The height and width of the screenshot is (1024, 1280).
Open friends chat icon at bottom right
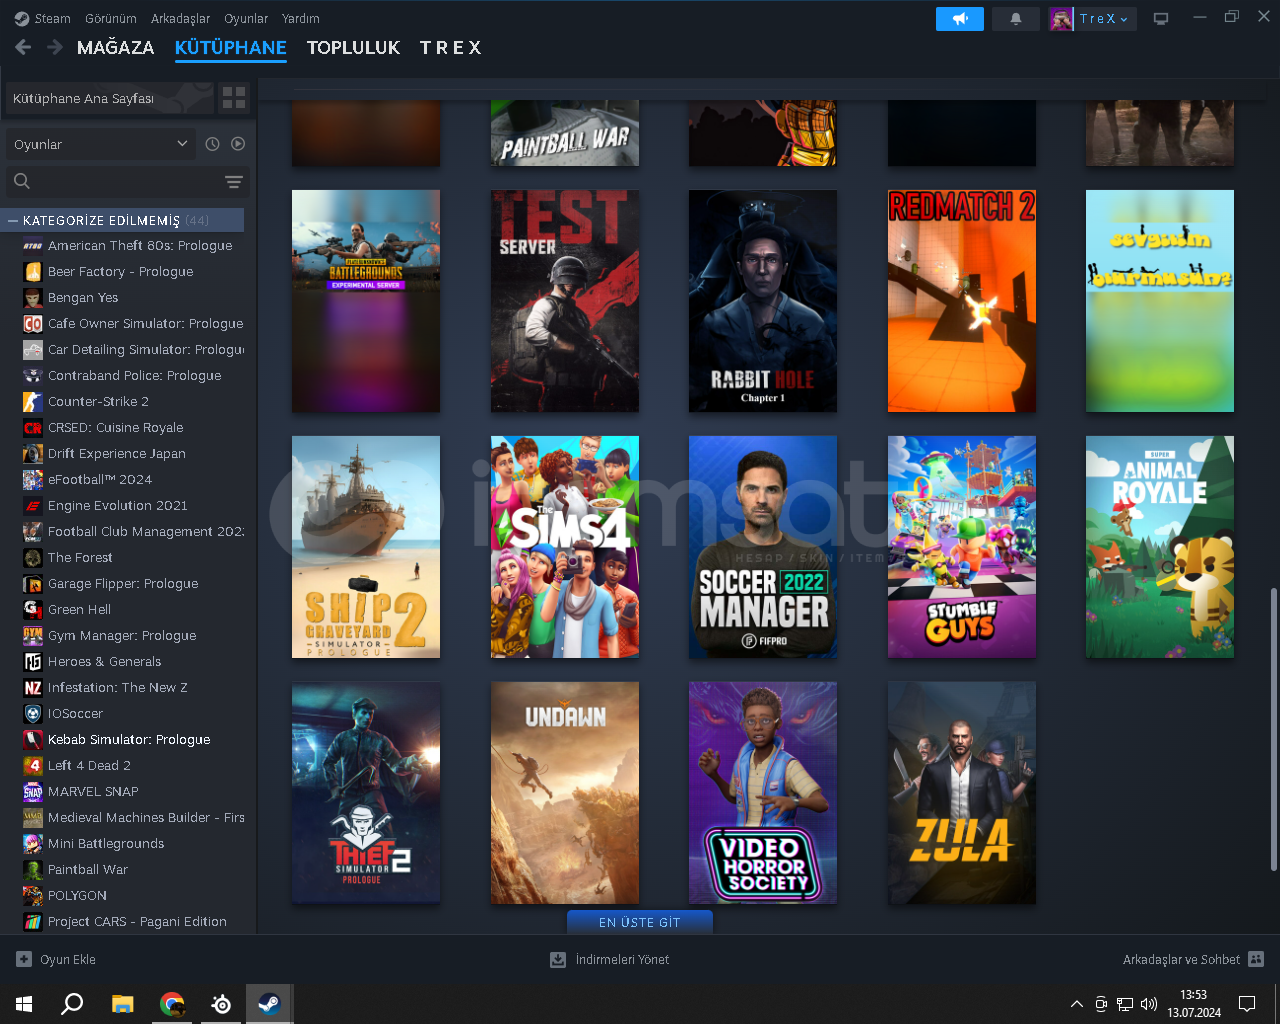tap(1257, 959)
